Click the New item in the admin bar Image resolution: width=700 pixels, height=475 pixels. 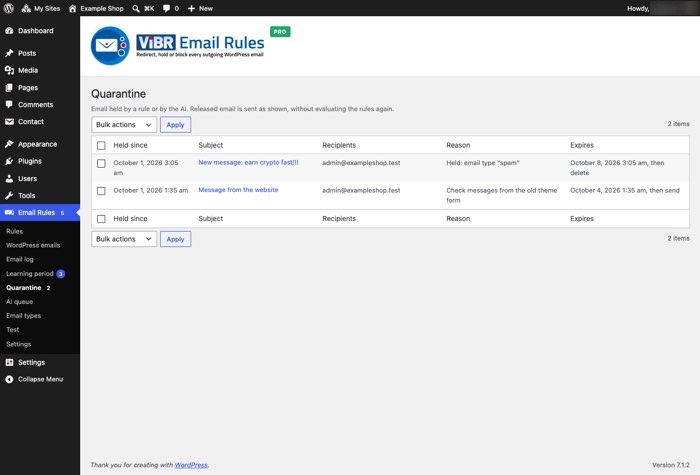(x=200, y=8)
